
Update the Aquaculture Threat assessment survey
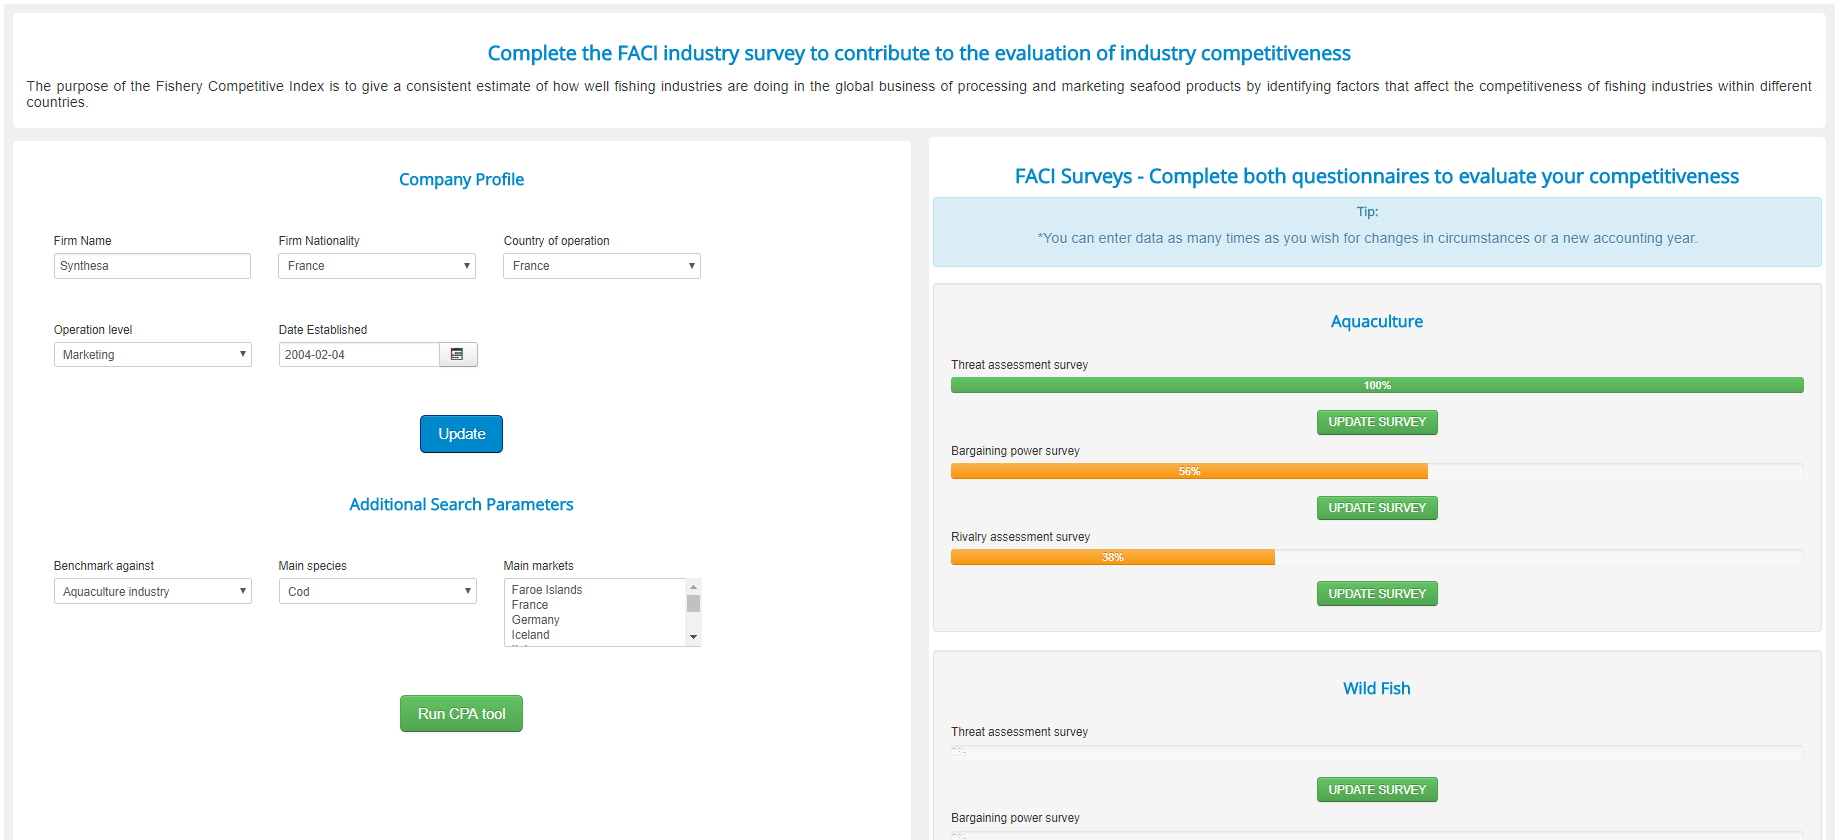click(x=1377, y=422)
